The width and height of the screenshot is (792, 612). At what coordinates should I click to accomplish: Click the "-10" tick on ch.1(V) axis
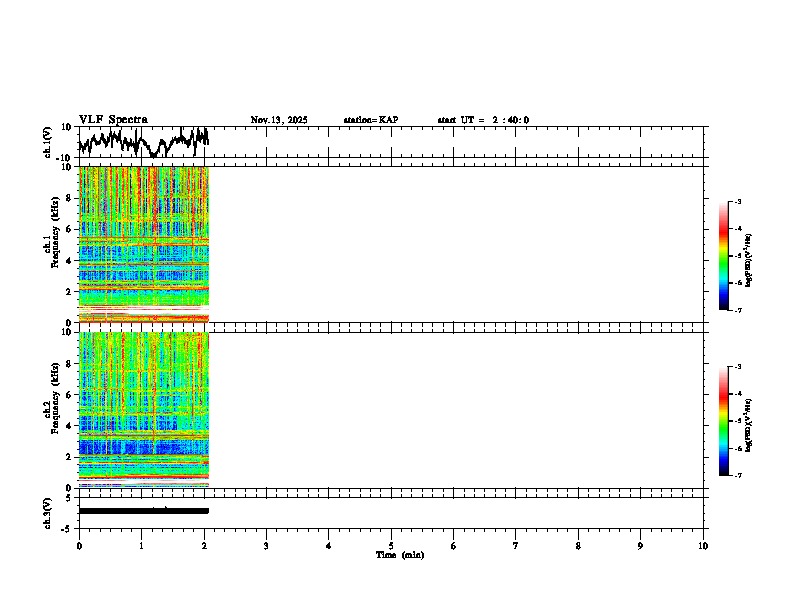65,158
